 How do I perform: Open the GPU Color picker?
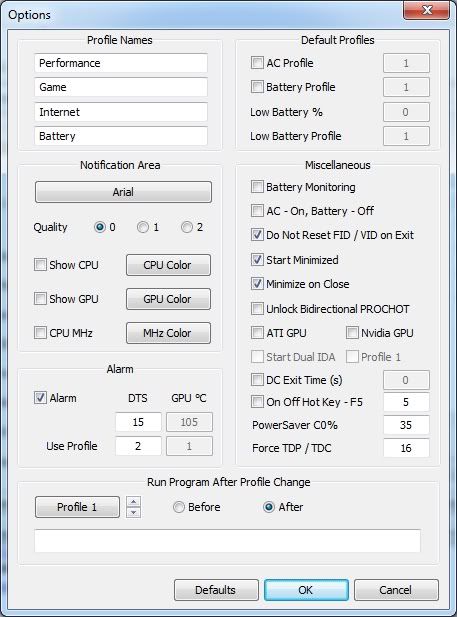coord(168,299)
